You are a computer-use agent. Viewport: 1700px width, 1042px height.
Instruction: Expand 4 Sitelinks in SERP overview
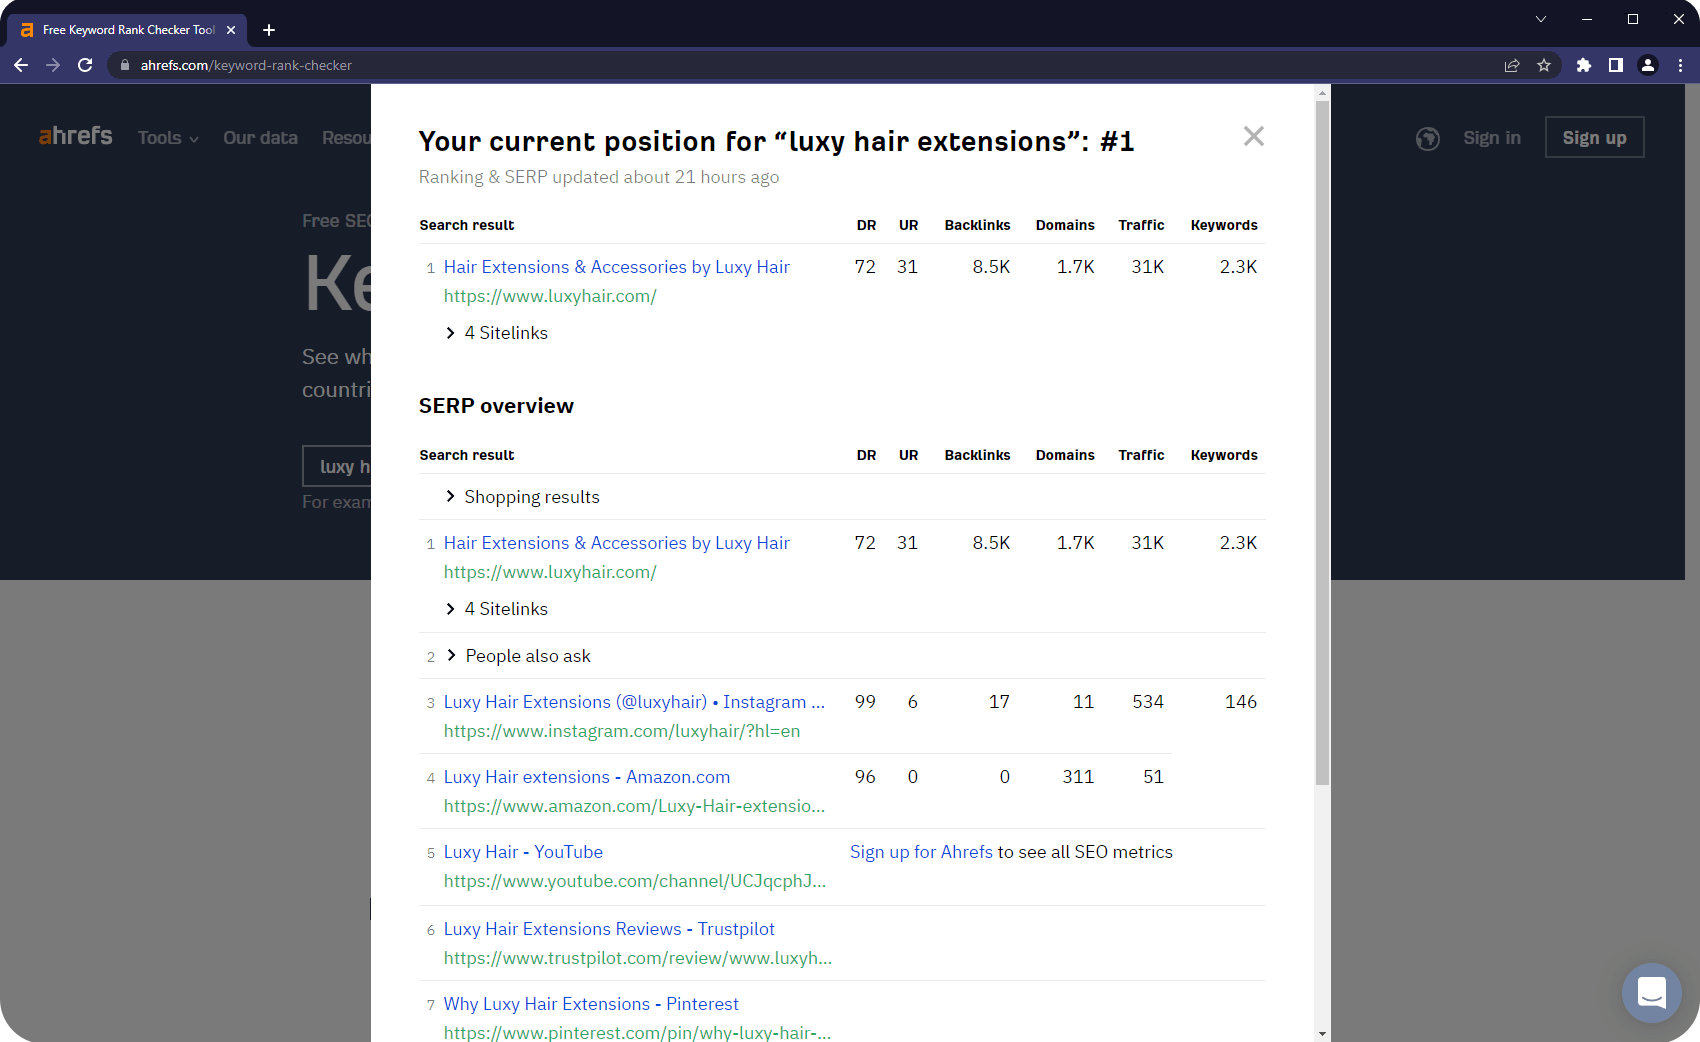click(x=497, y=609)
